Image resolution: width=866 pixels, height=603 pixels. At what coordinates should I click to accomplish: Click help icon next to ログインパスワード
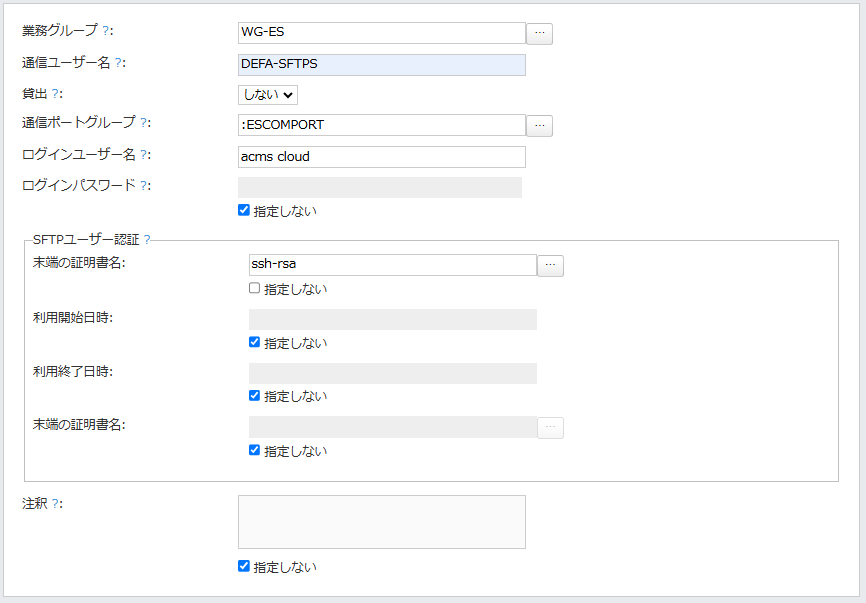pos(144,185)
